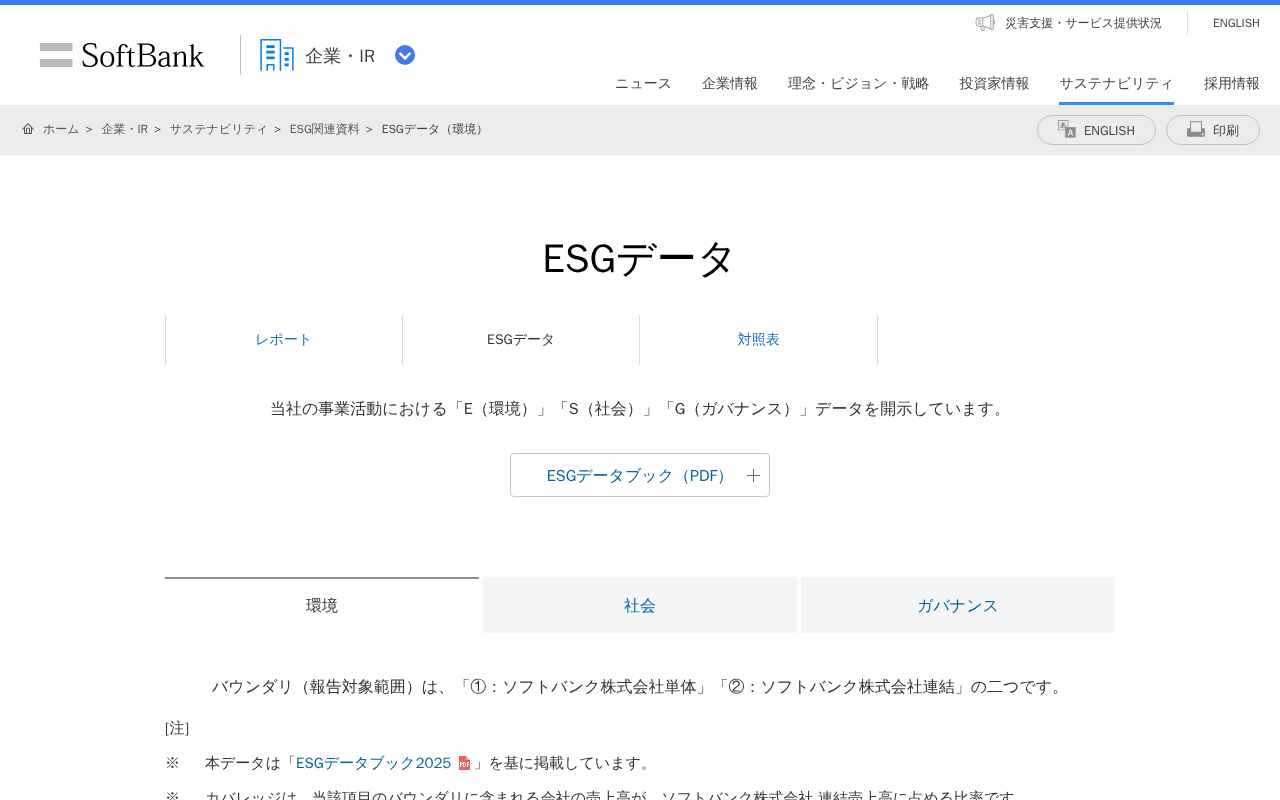Screen dimensions: 1280x800
Task: Go to 企業・IR breadcrumb link
Action: pyautogui.click(x=124, y=129)
